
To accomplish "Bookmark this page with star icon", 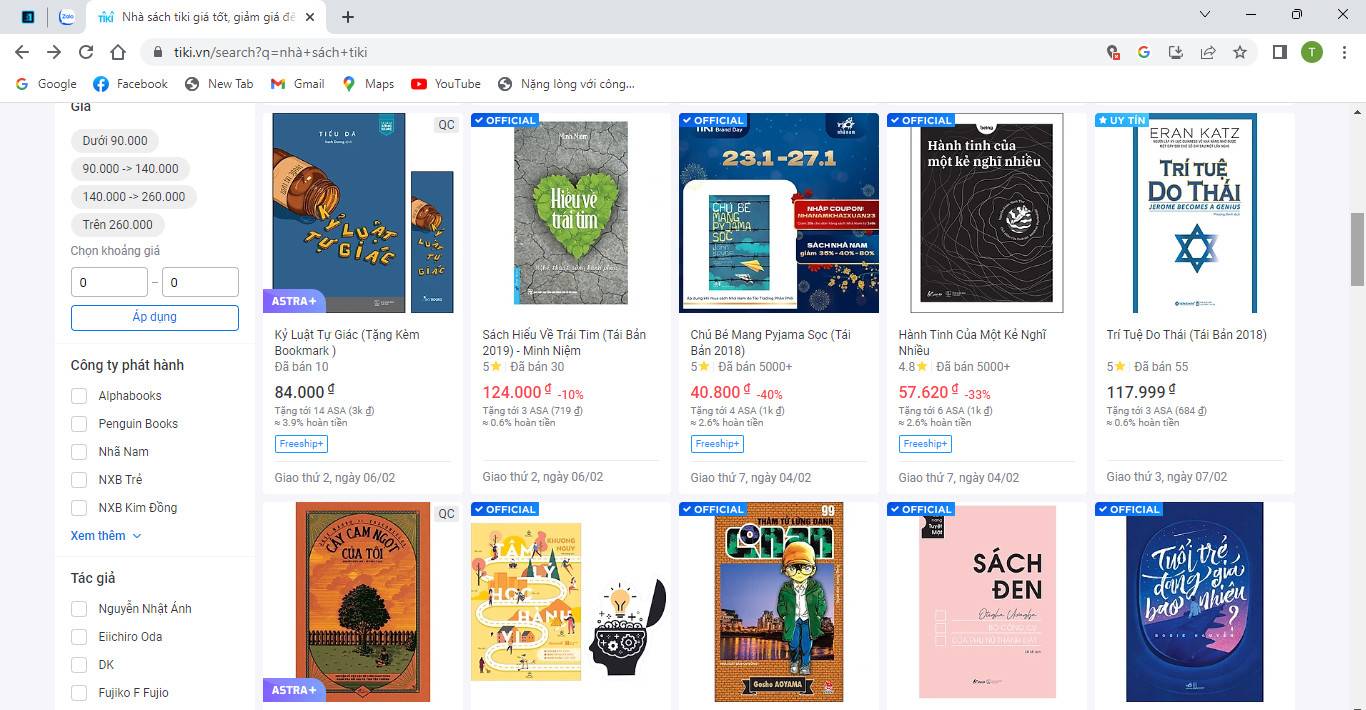I will 1240,52.
